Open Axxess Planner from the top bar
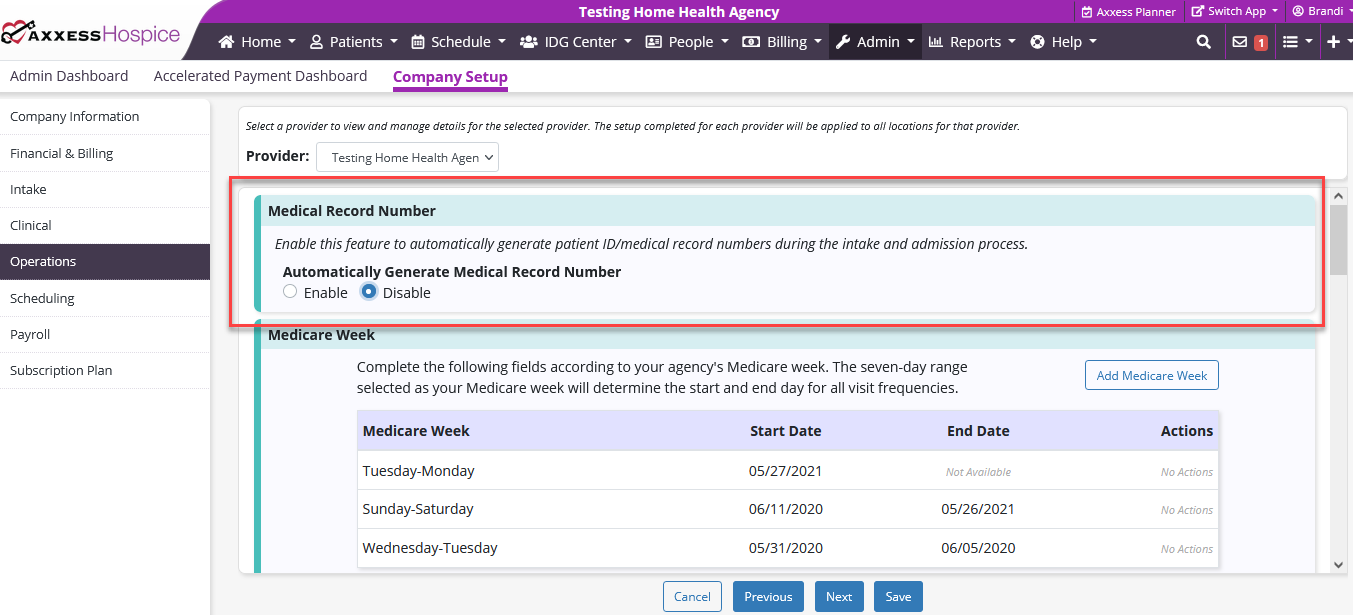 1128,11
